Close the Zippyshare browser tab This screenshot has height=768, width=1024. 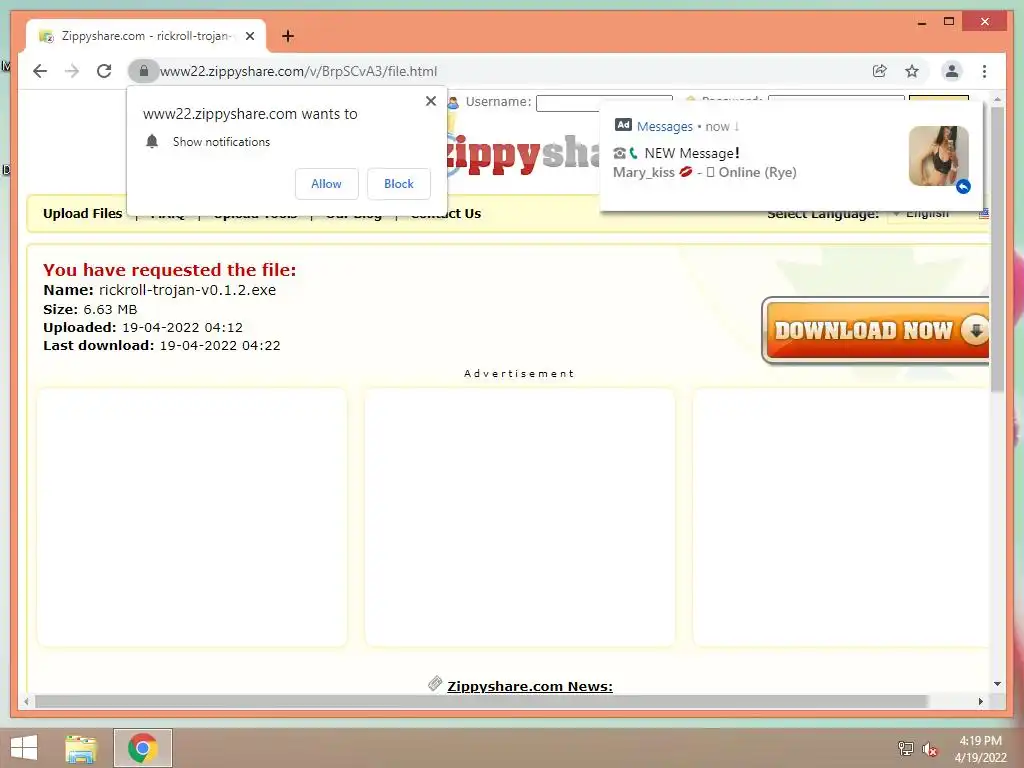(249, 36)
